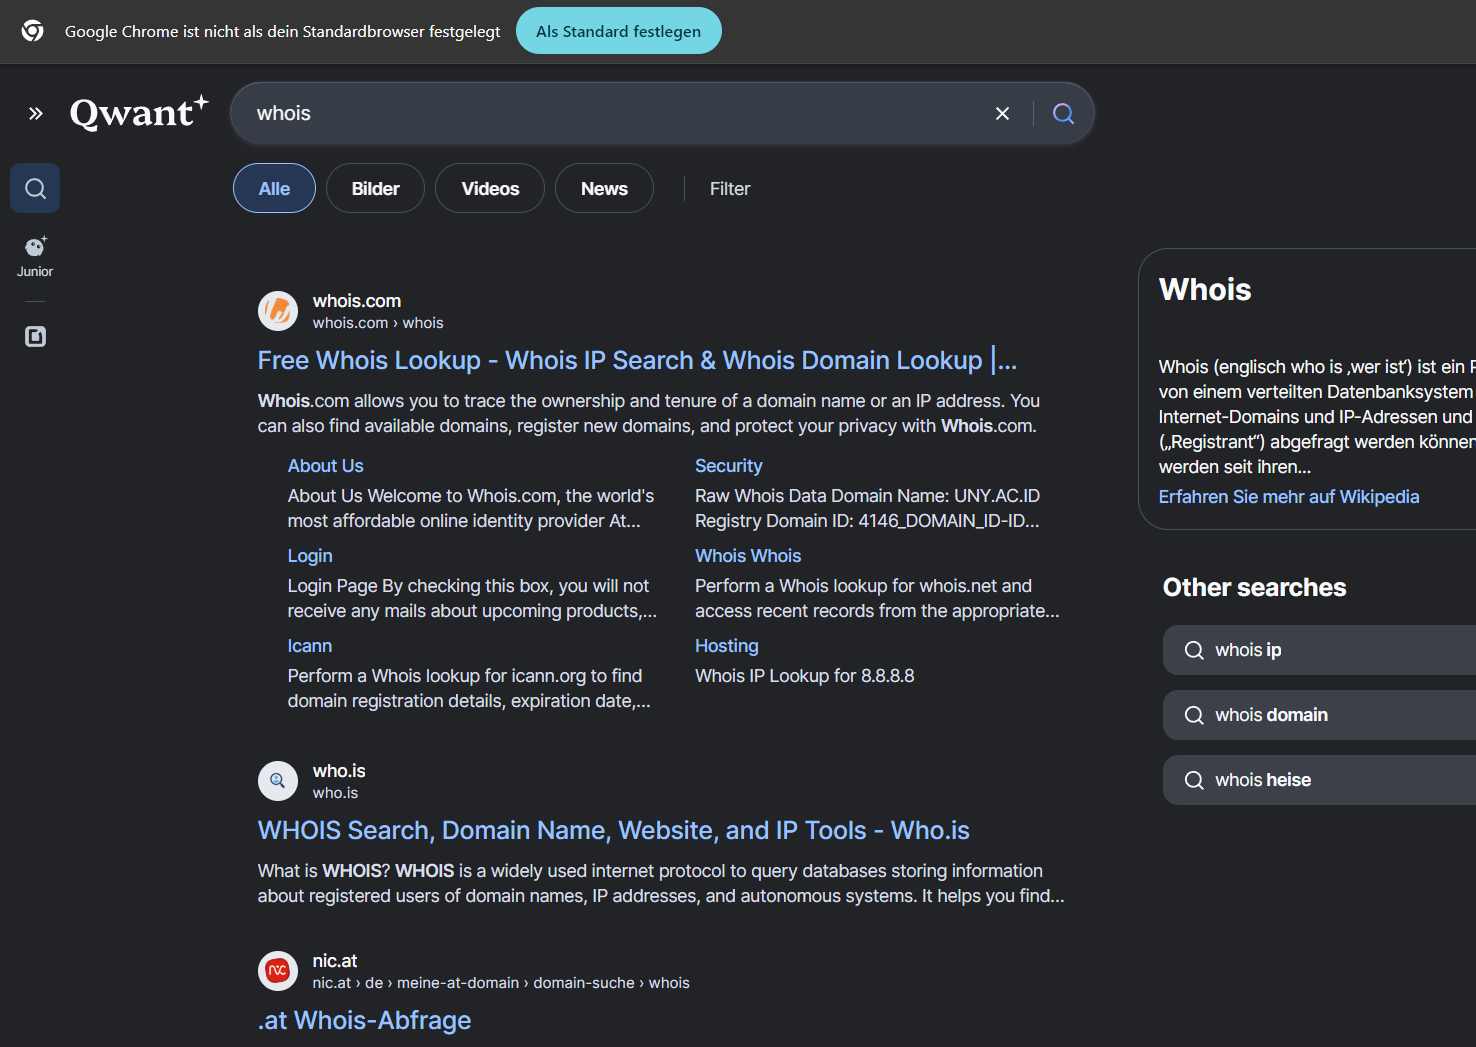Open WHOIS Search who.is result title
The image size is (1476, 1047).
(613, 830)
